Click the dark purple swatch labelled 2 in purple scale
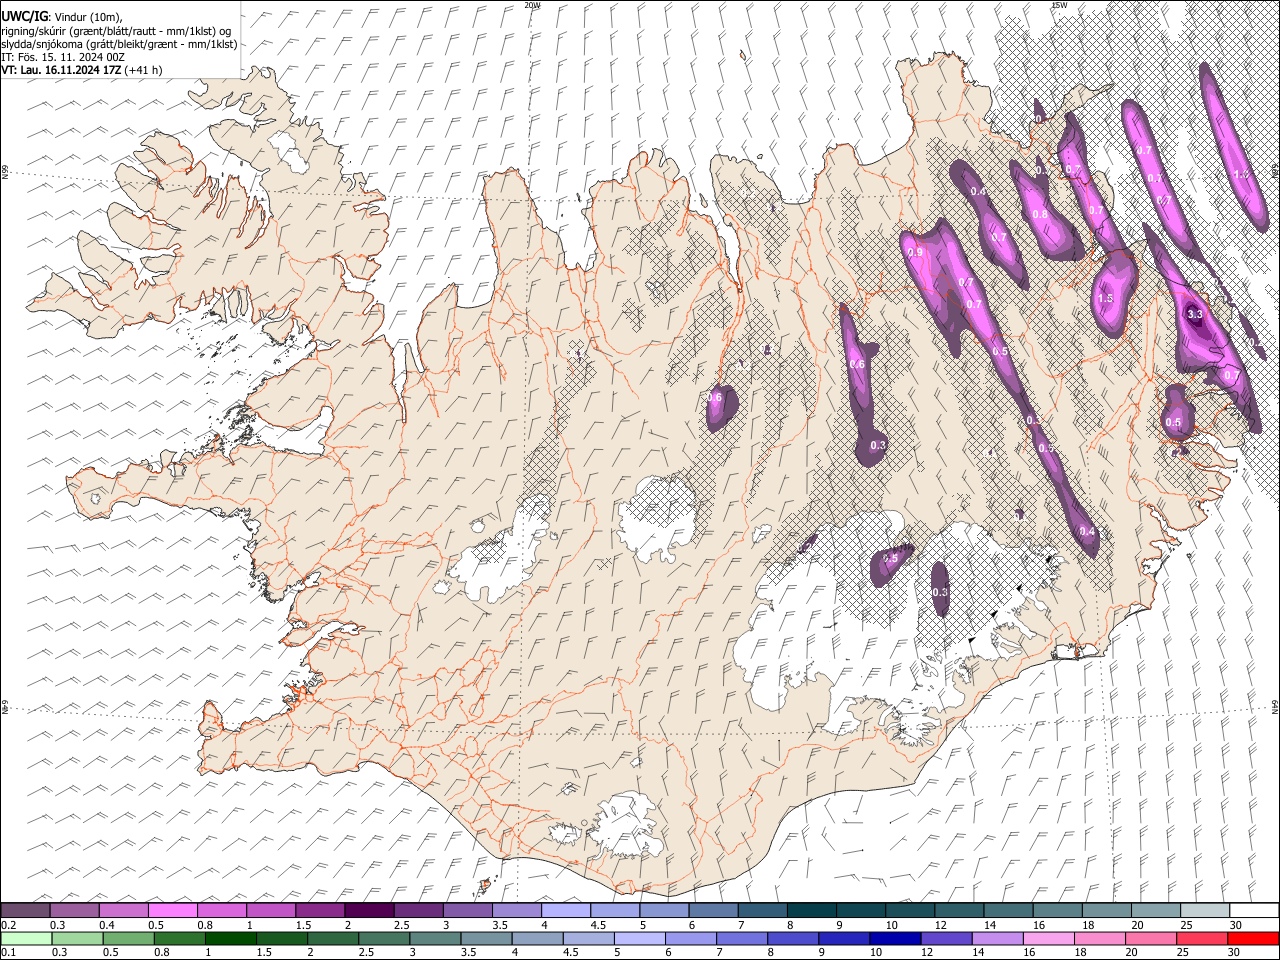1280x960 pixels. [x=368, y=911]
